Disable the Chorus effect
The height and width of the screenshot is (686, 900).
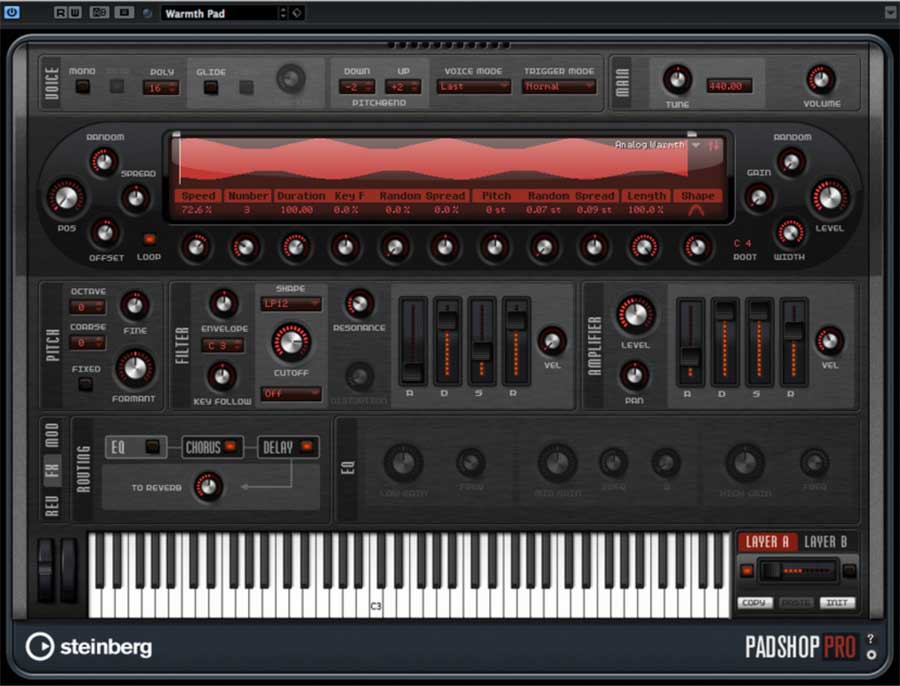click(230, 446)
